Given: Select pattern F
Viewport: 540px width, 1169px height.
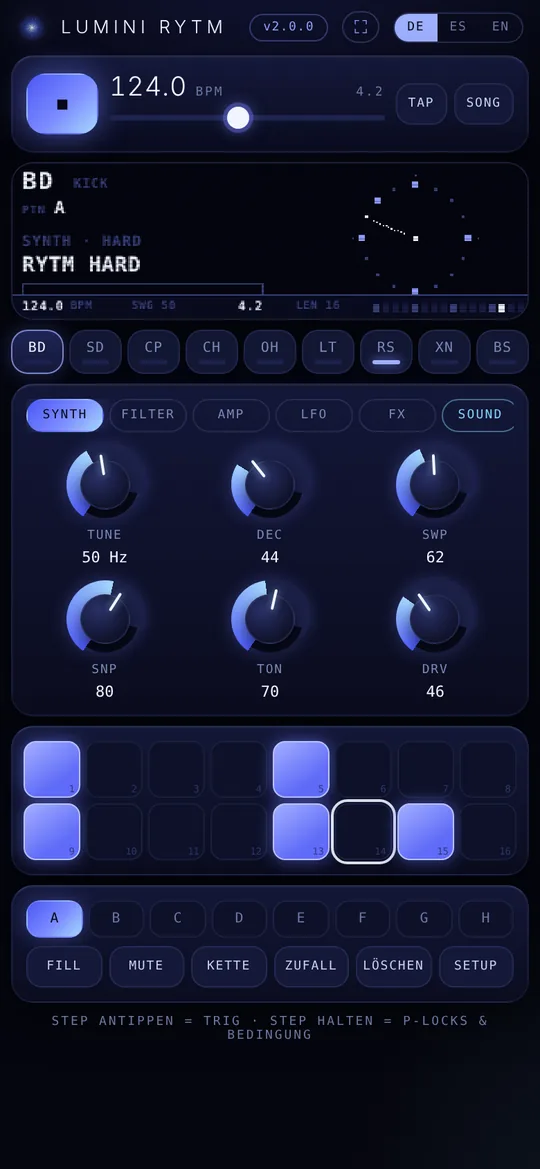Looking at the screenshot, I should tap(362, 918).
